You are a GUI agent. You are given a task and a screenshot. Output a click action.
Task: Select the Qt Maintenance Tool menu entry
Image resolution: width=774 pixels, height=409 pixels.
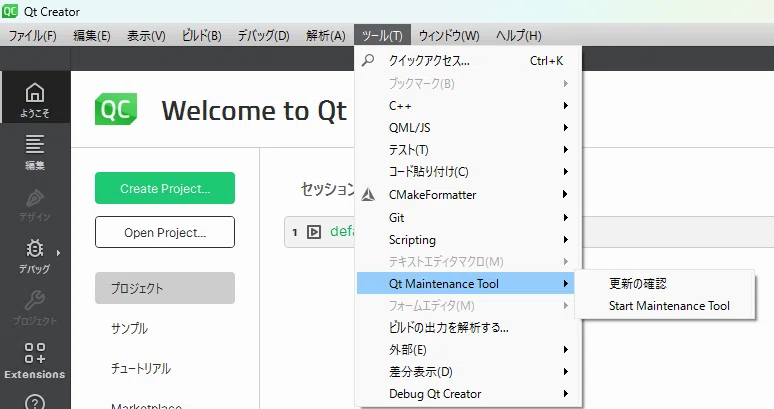pos(465,284)
